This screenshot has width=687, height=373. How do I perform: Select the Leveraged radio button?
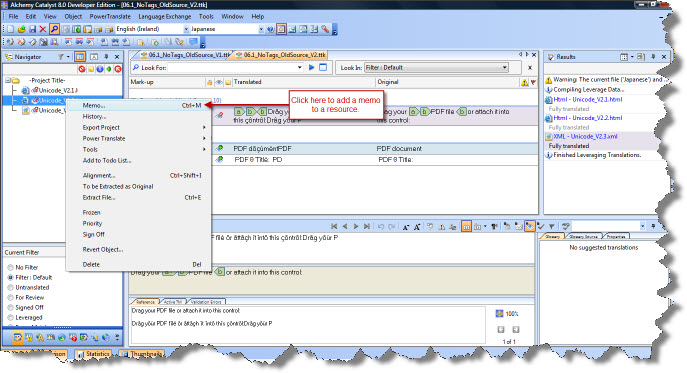[10, 318]
